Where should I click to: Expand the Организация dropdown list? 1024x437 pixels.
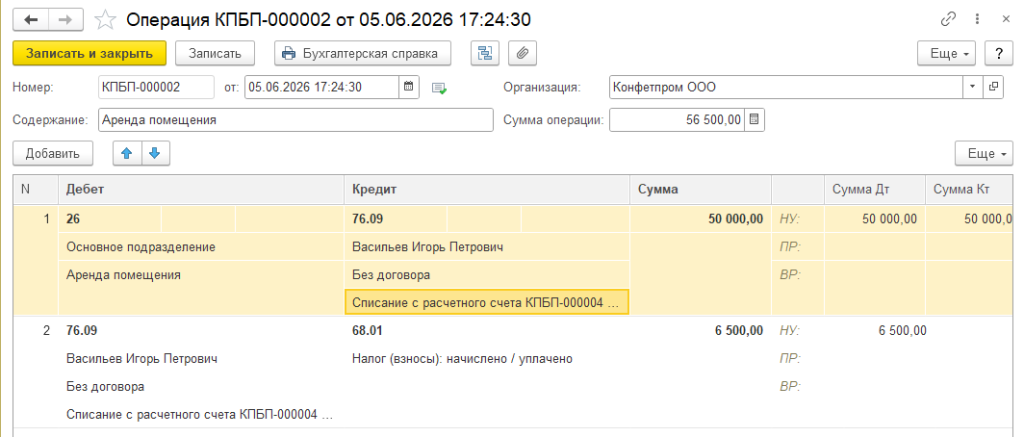click(x=972, y=87)
